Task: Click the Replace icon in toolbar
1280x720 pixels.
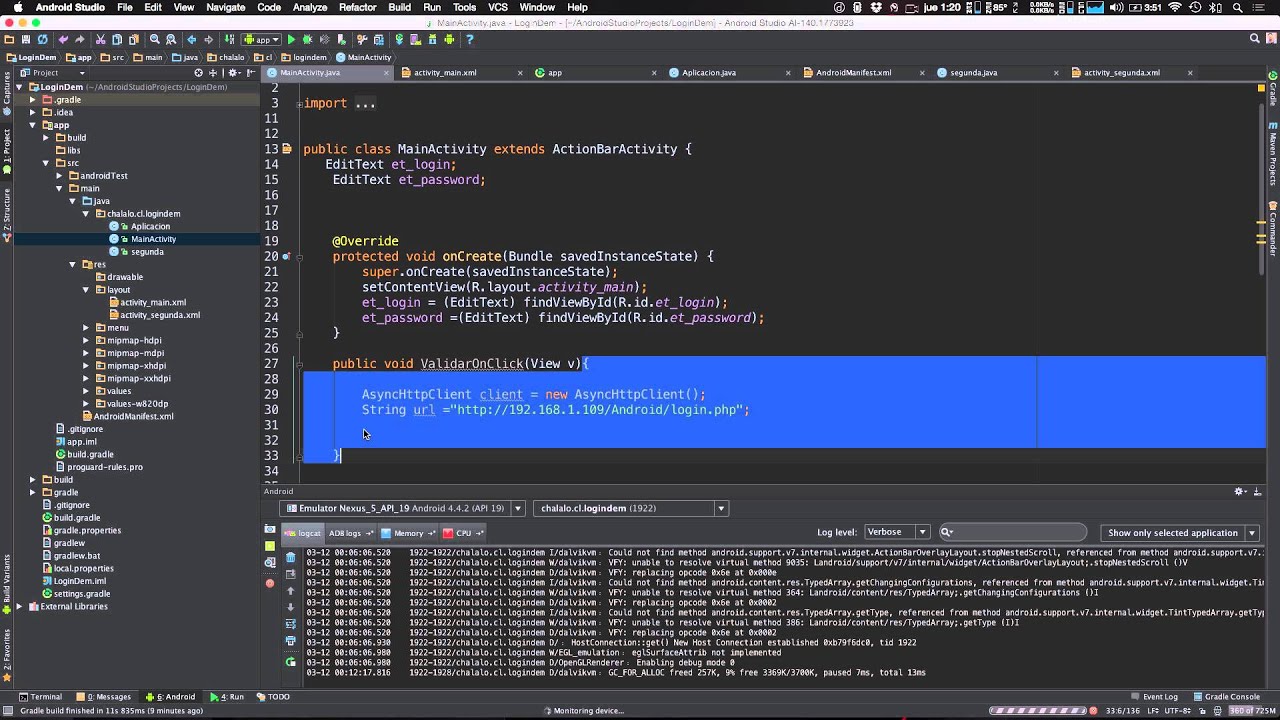Action: [171, 40]
